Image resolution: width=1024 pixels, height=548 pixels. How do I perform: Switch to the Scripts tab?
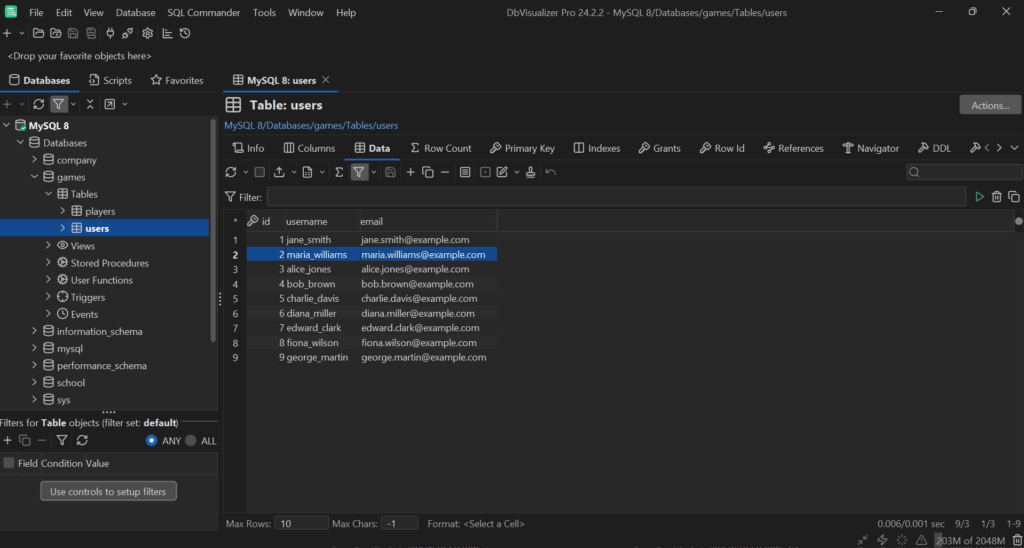(110, 80)
